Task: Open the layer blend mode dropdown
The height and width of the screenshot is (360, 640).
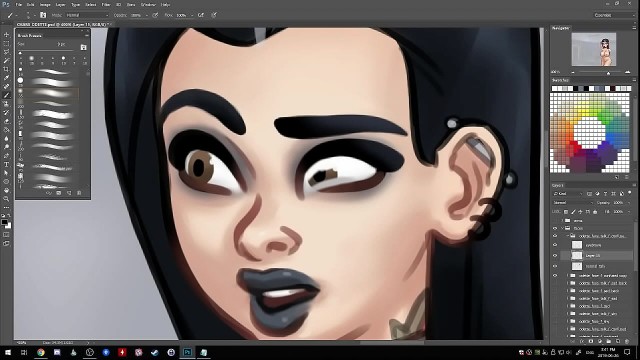Action: pyautogui.click(x=573, y=202)
